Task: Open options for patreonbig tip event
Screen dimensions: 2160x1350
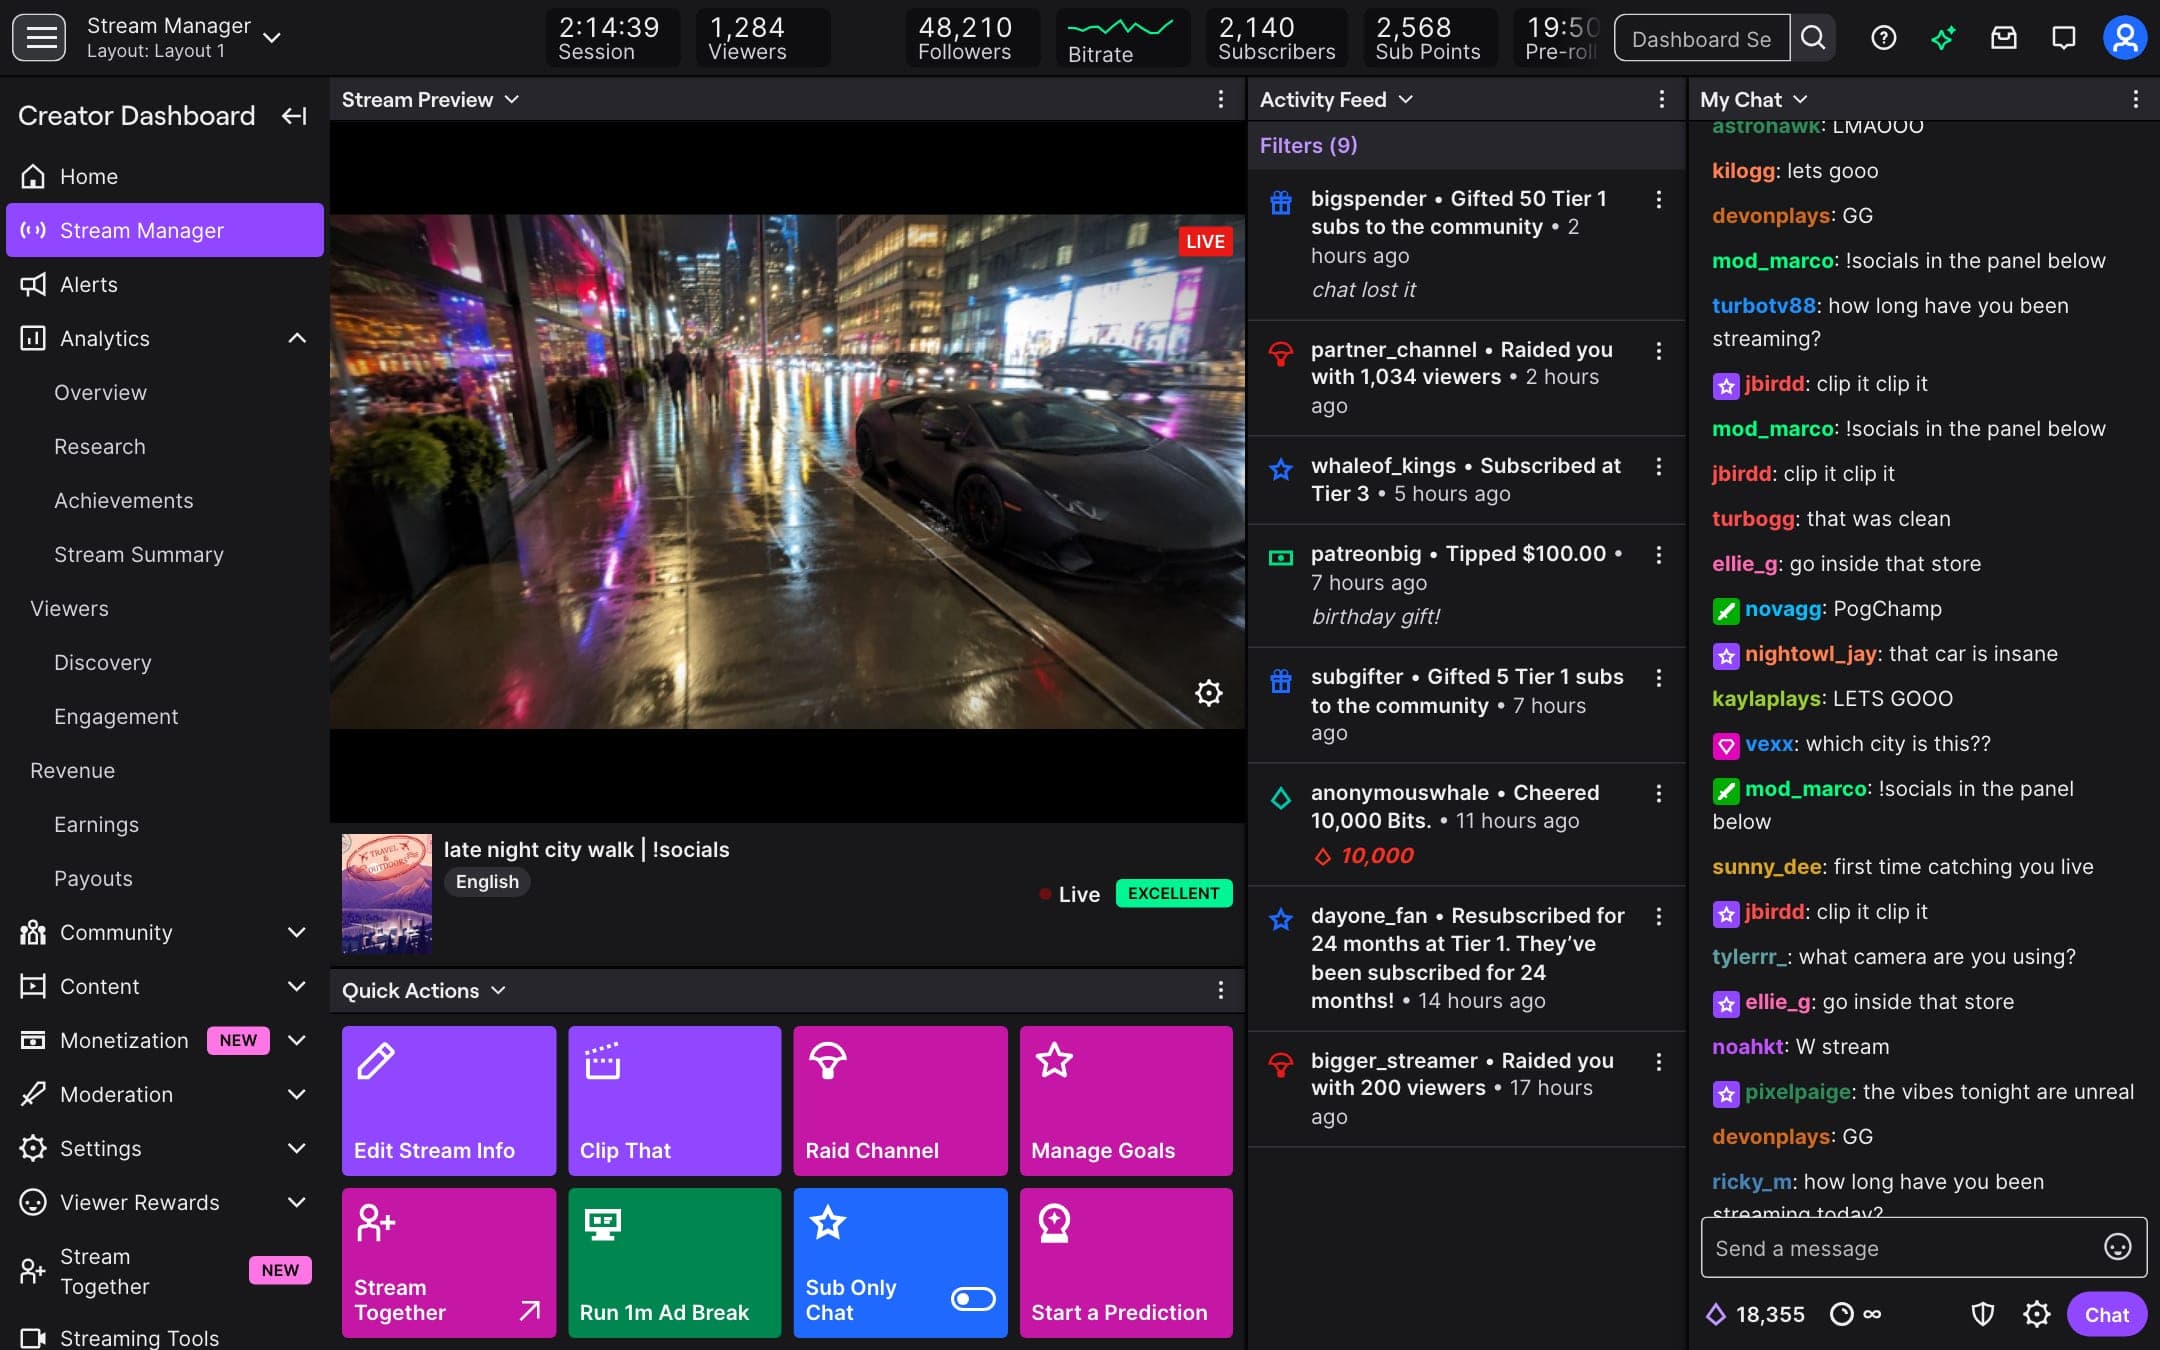Action: click(x=1658, y=554)
